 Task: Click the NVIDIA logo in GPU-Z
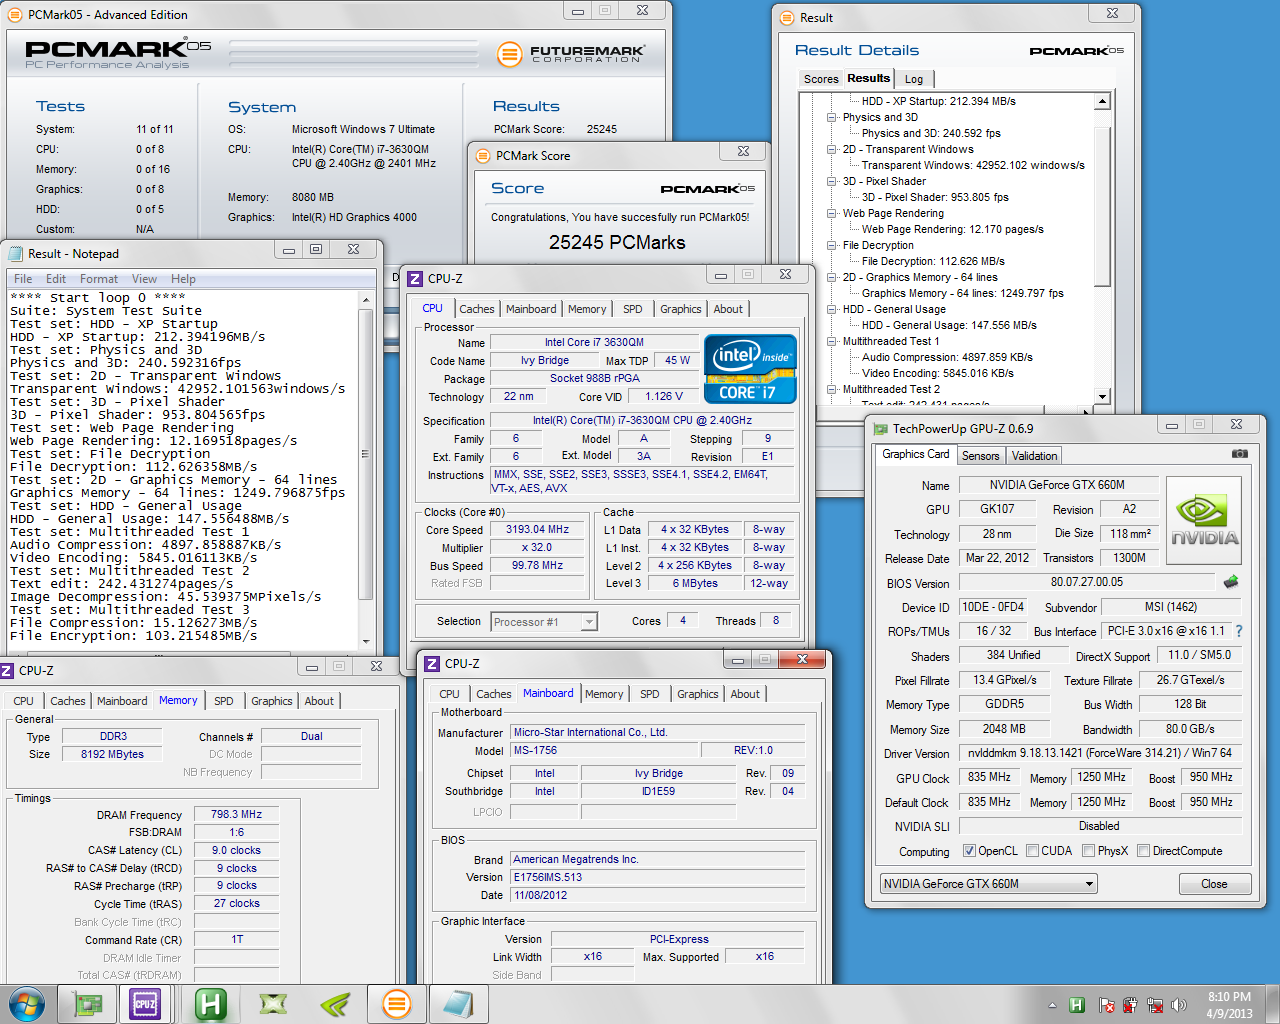1204,520
